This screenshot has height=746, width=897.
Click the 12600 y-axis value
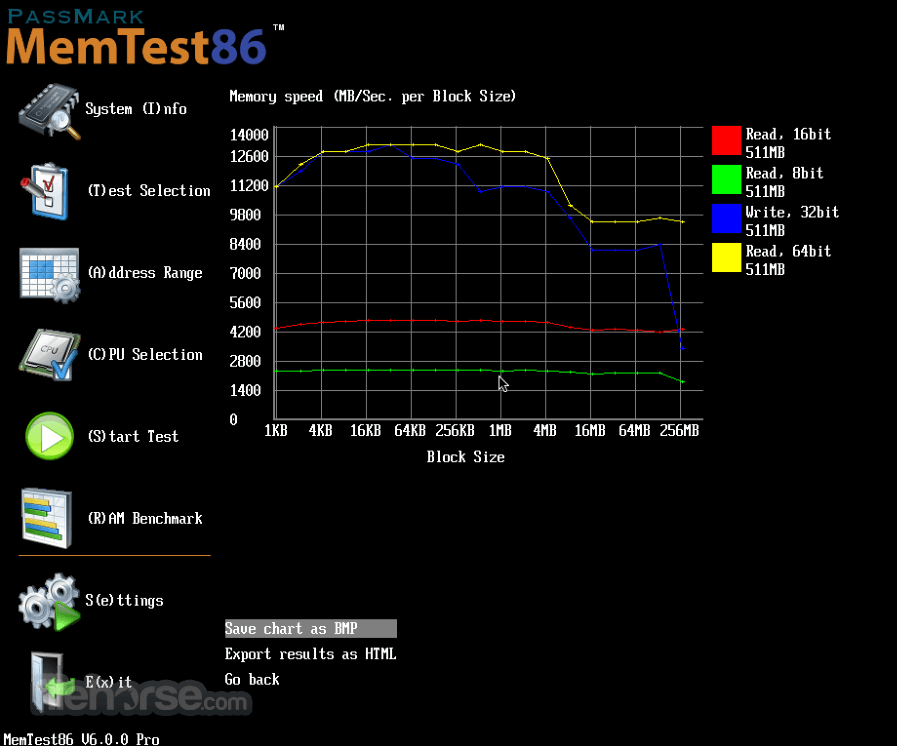(x=249, y=157)
